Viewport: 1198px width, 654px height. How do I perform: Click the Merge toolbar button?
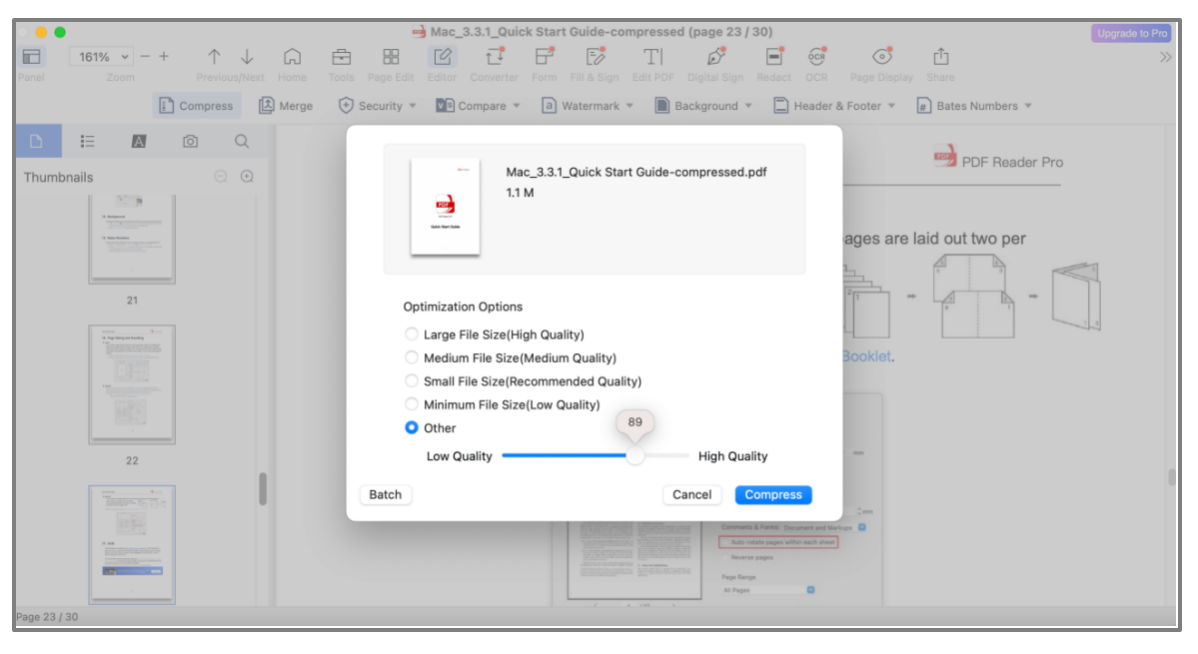point(286,105)
